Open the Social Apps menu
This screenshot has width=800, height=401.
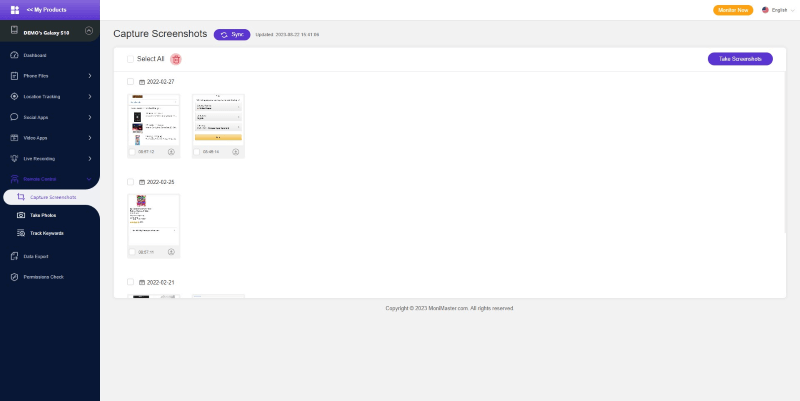(50, 117)
